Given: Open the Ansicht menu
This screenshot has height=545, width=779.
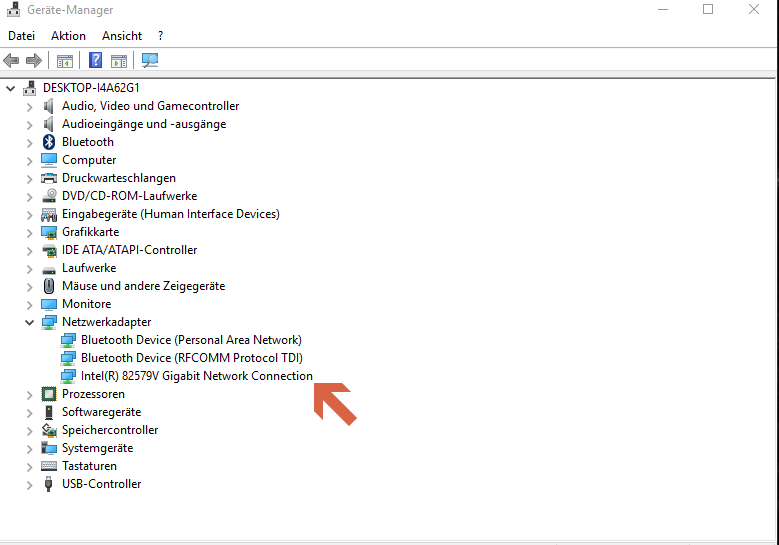Looking at the screenshot, I should coord(122,36).
